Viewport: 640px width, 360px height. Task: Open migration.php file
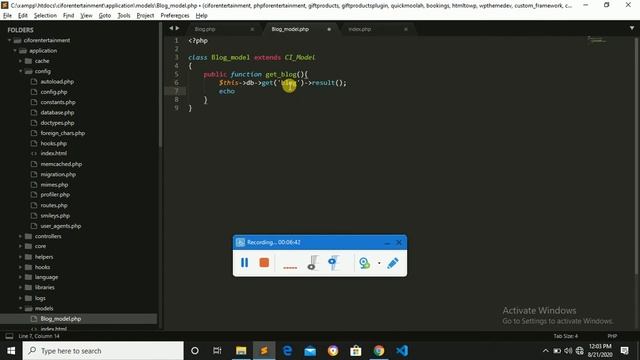coord(58,174)
